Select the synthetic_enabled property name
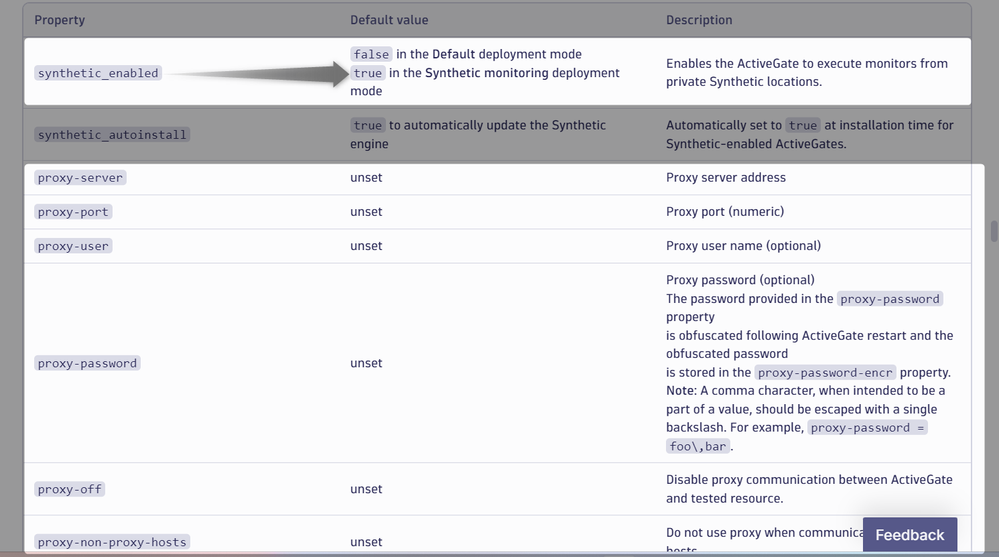Viewport: 999px width, 557px height. (98, 73)
